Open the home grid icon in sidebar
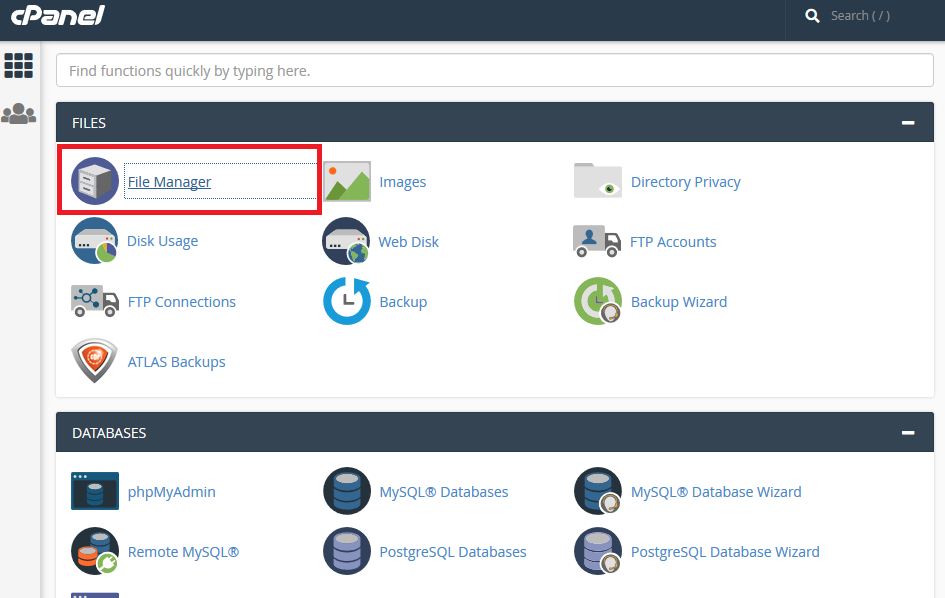945x598 pixels. (x=19, y=65)
